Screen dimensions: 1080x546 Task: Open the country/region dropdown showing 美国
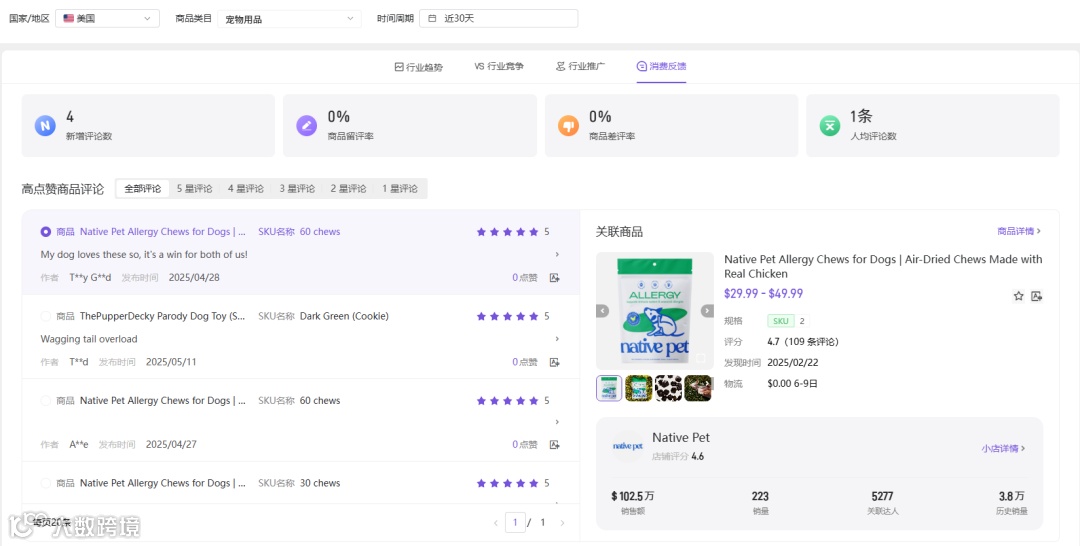(x=107, y=19)
